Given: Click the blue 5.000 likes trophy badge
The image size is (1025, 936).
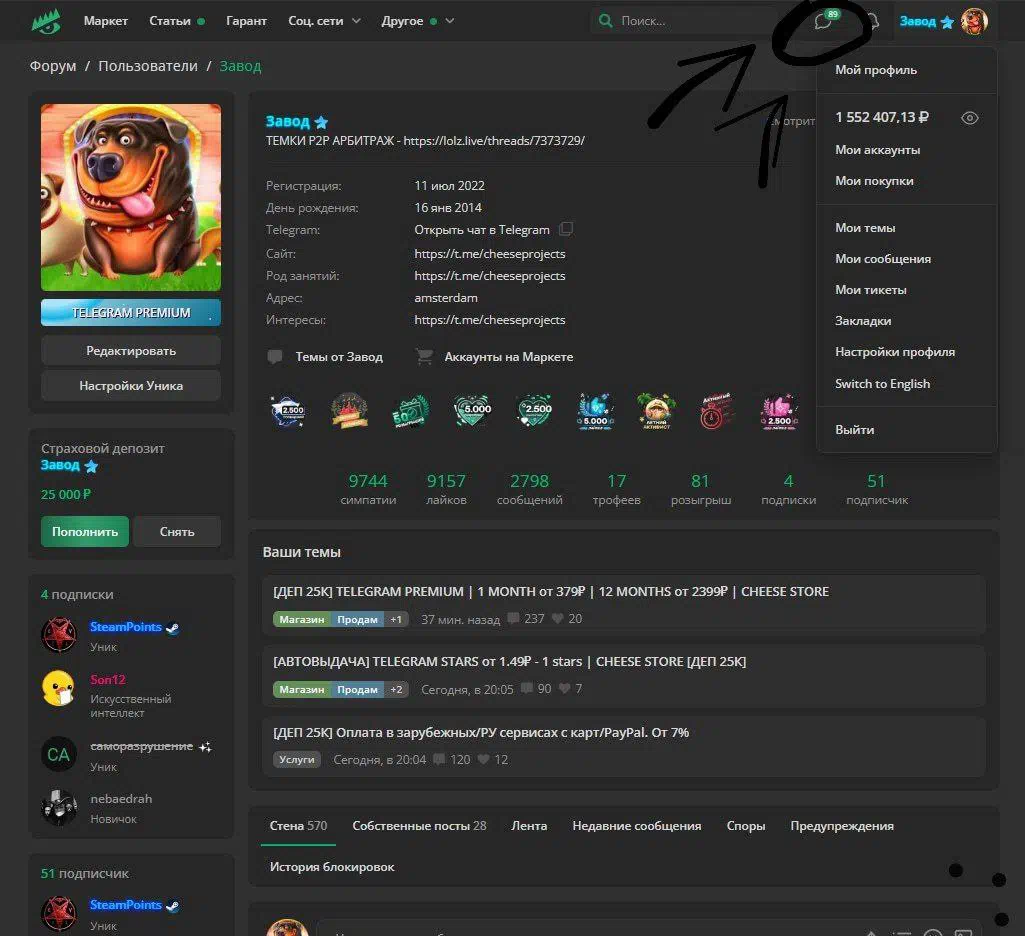Looking at the screenshot, I should [596, 412].
